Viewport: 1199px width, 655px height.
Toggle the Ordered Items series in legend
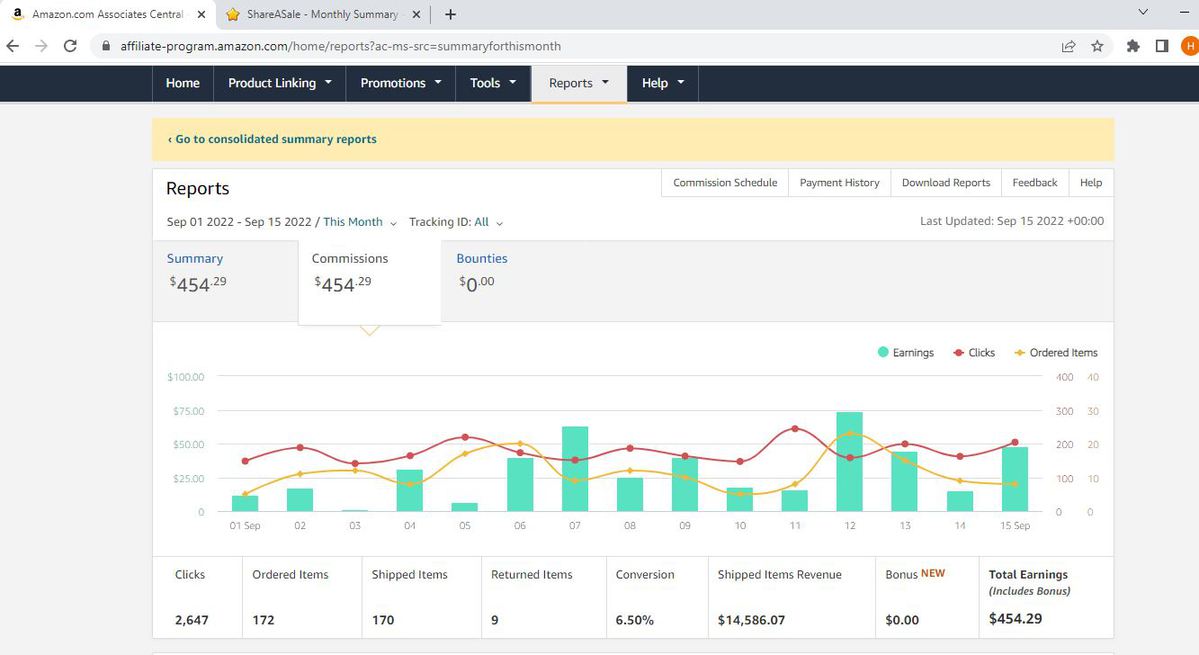pyautogui.click(x=1055, y=352)
